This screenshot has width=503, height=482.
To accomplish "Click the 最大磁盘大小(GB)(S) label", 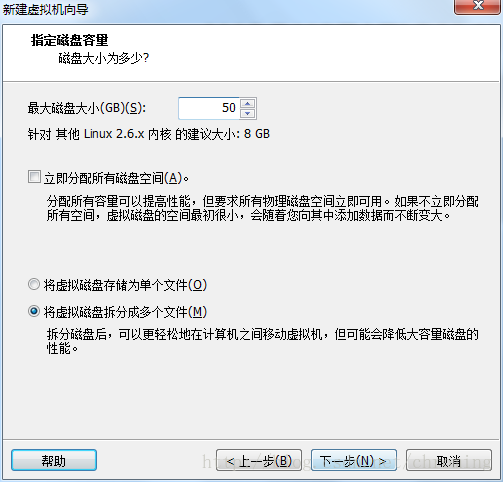I will coord(87,108).
